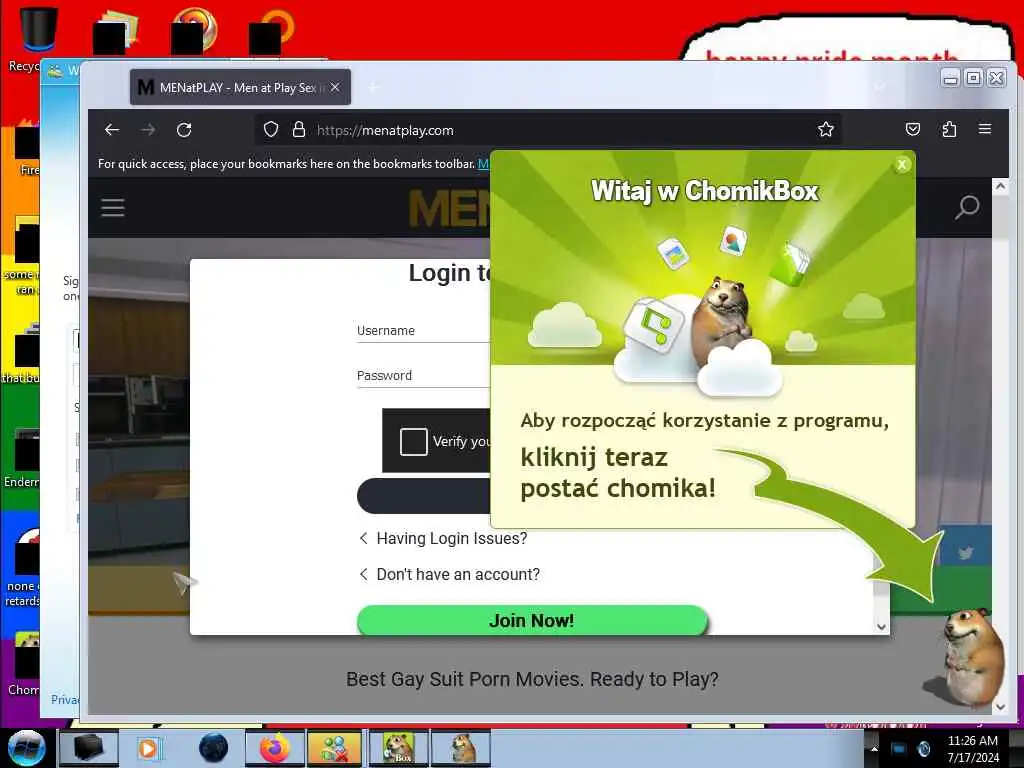Close the MENatPLAY browser tab
Screen dimensions: 1024x768
pyautogui.click(x=335, y=87)
